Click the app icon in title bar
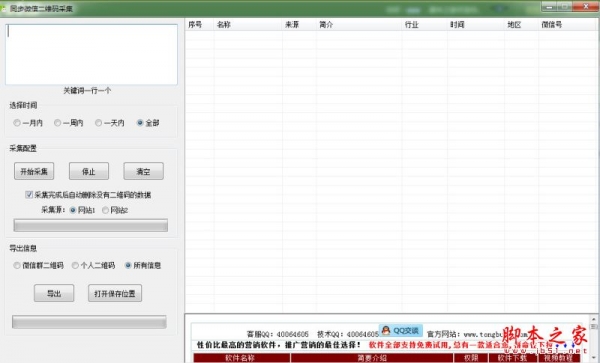Image resolution: width=600 pixels, height=363 pixels. (x=3, y=8)
